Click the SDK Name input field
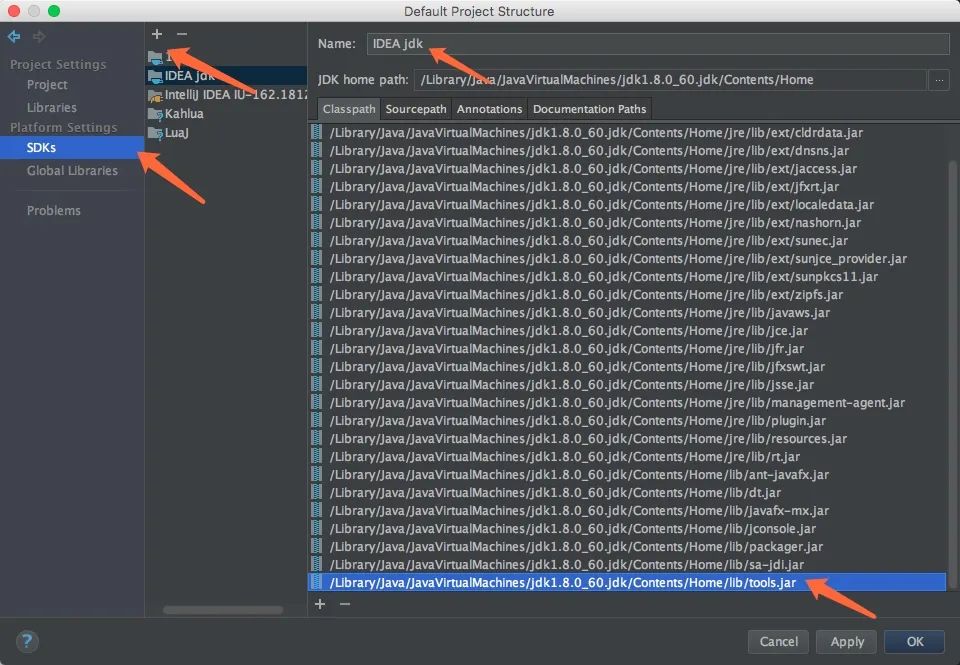Screen dimensions: 960x665 (658, 43)
